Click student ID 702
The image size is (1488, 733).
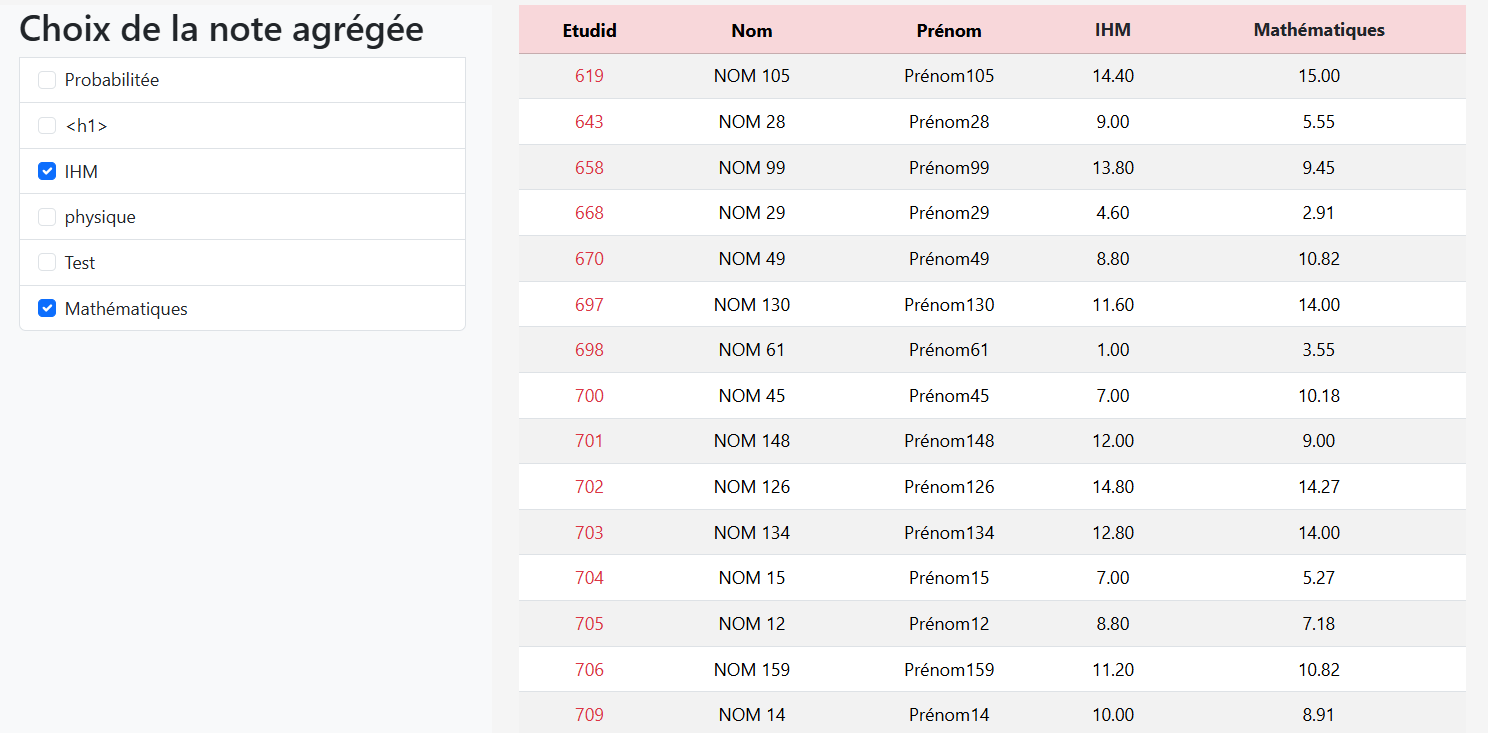coord(589,487)
